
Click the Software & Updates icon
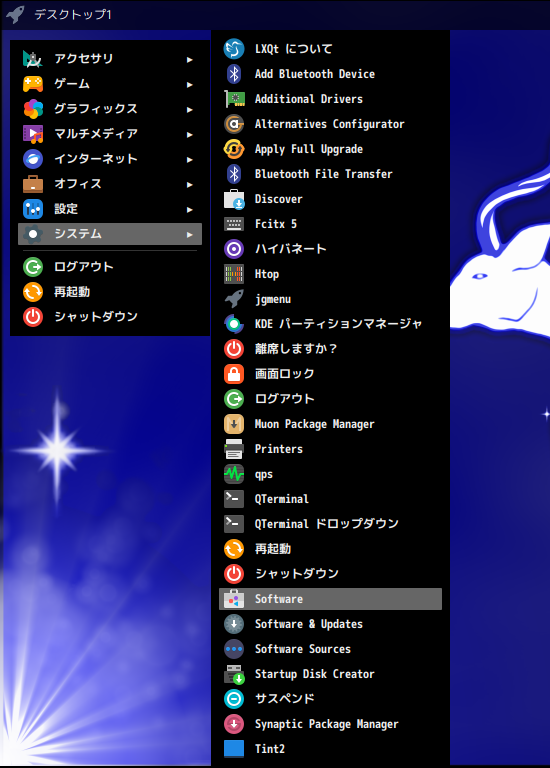[x=234, y=624]
